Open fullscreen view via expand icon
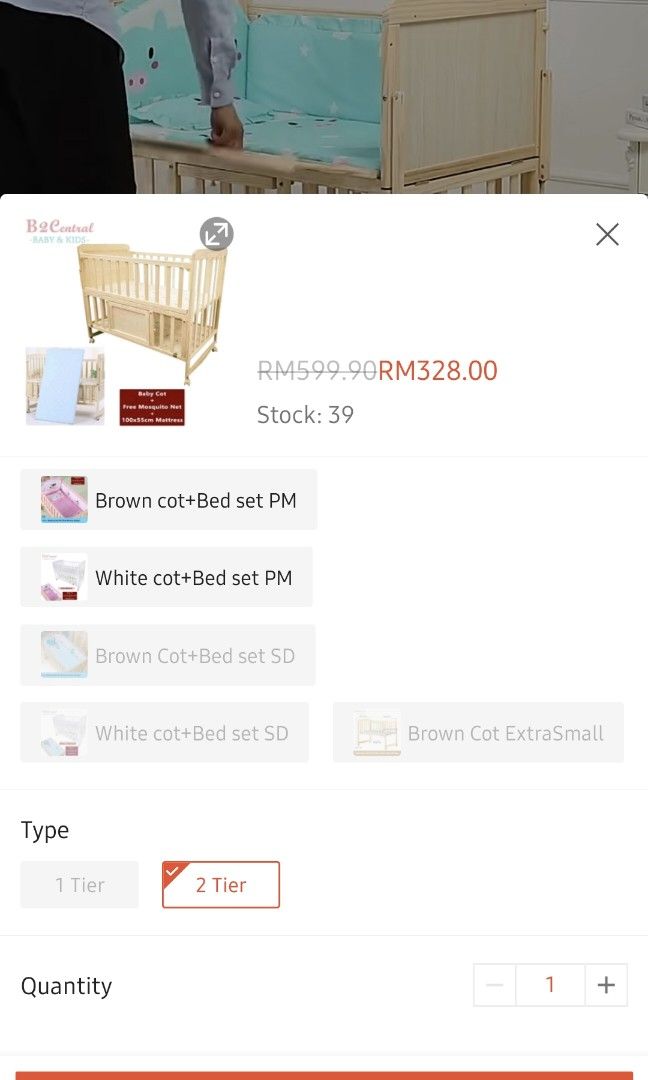This screenshot has height=1080, width=648. tap(216, 234)
